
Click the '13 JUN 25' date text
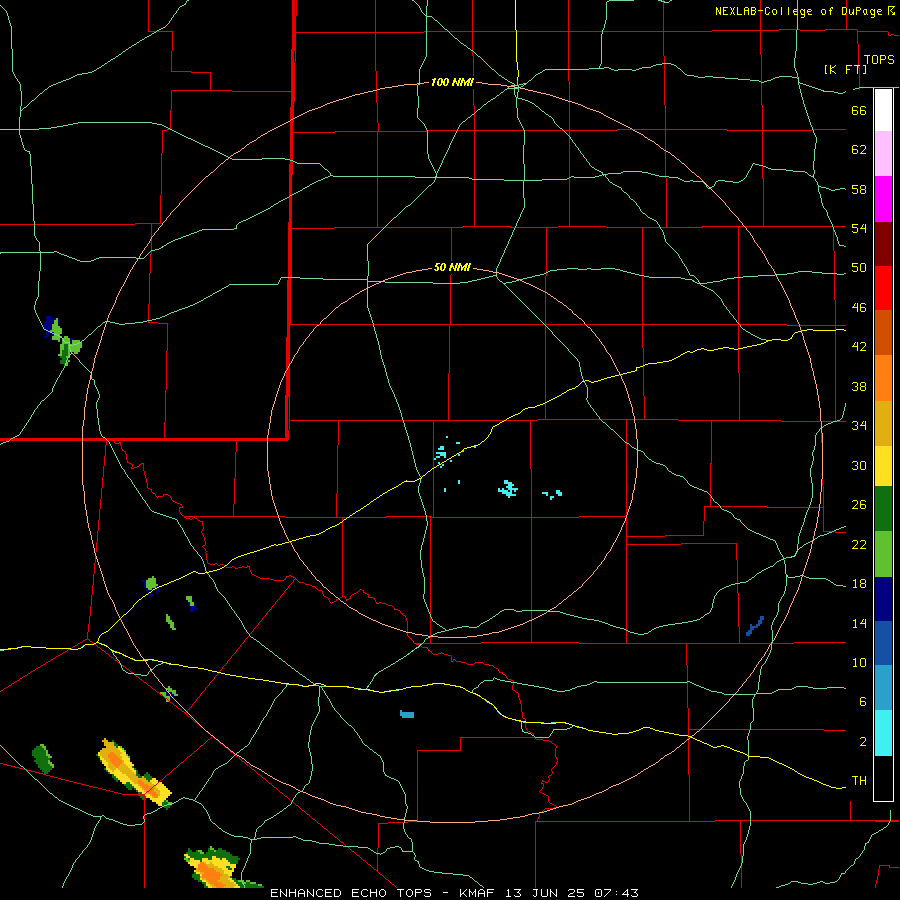click(x=545, y=893)
